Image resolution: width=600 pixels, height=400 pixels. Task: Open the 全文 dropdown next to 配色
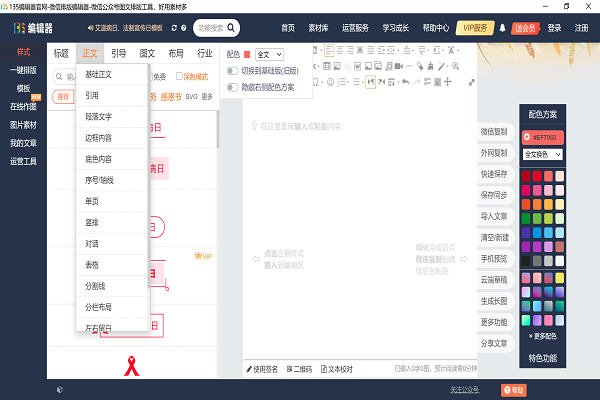point(270,53)
